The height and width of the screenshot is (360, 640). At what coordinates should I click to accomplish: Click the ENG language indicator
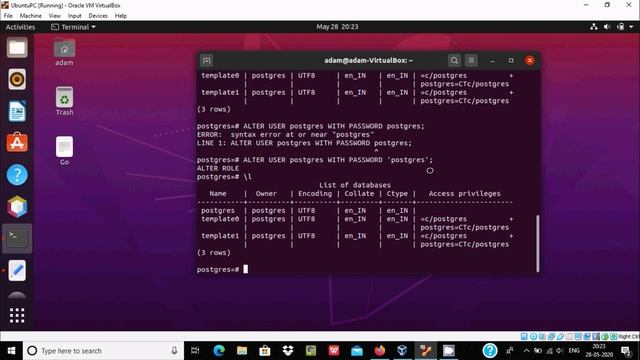coord(574,351)
